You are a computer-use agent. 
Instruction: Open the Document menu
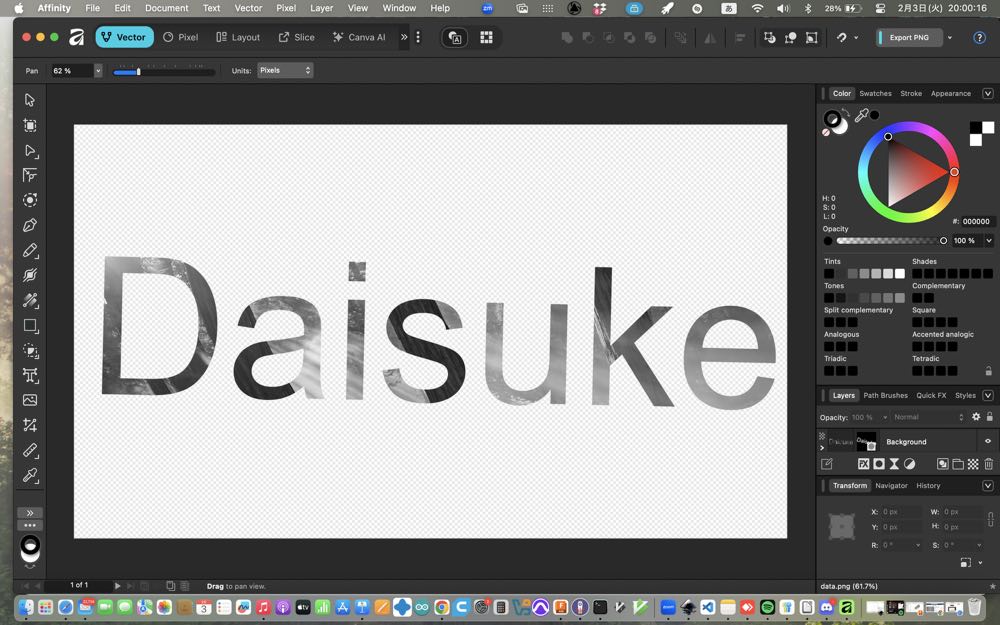[166, 8]
